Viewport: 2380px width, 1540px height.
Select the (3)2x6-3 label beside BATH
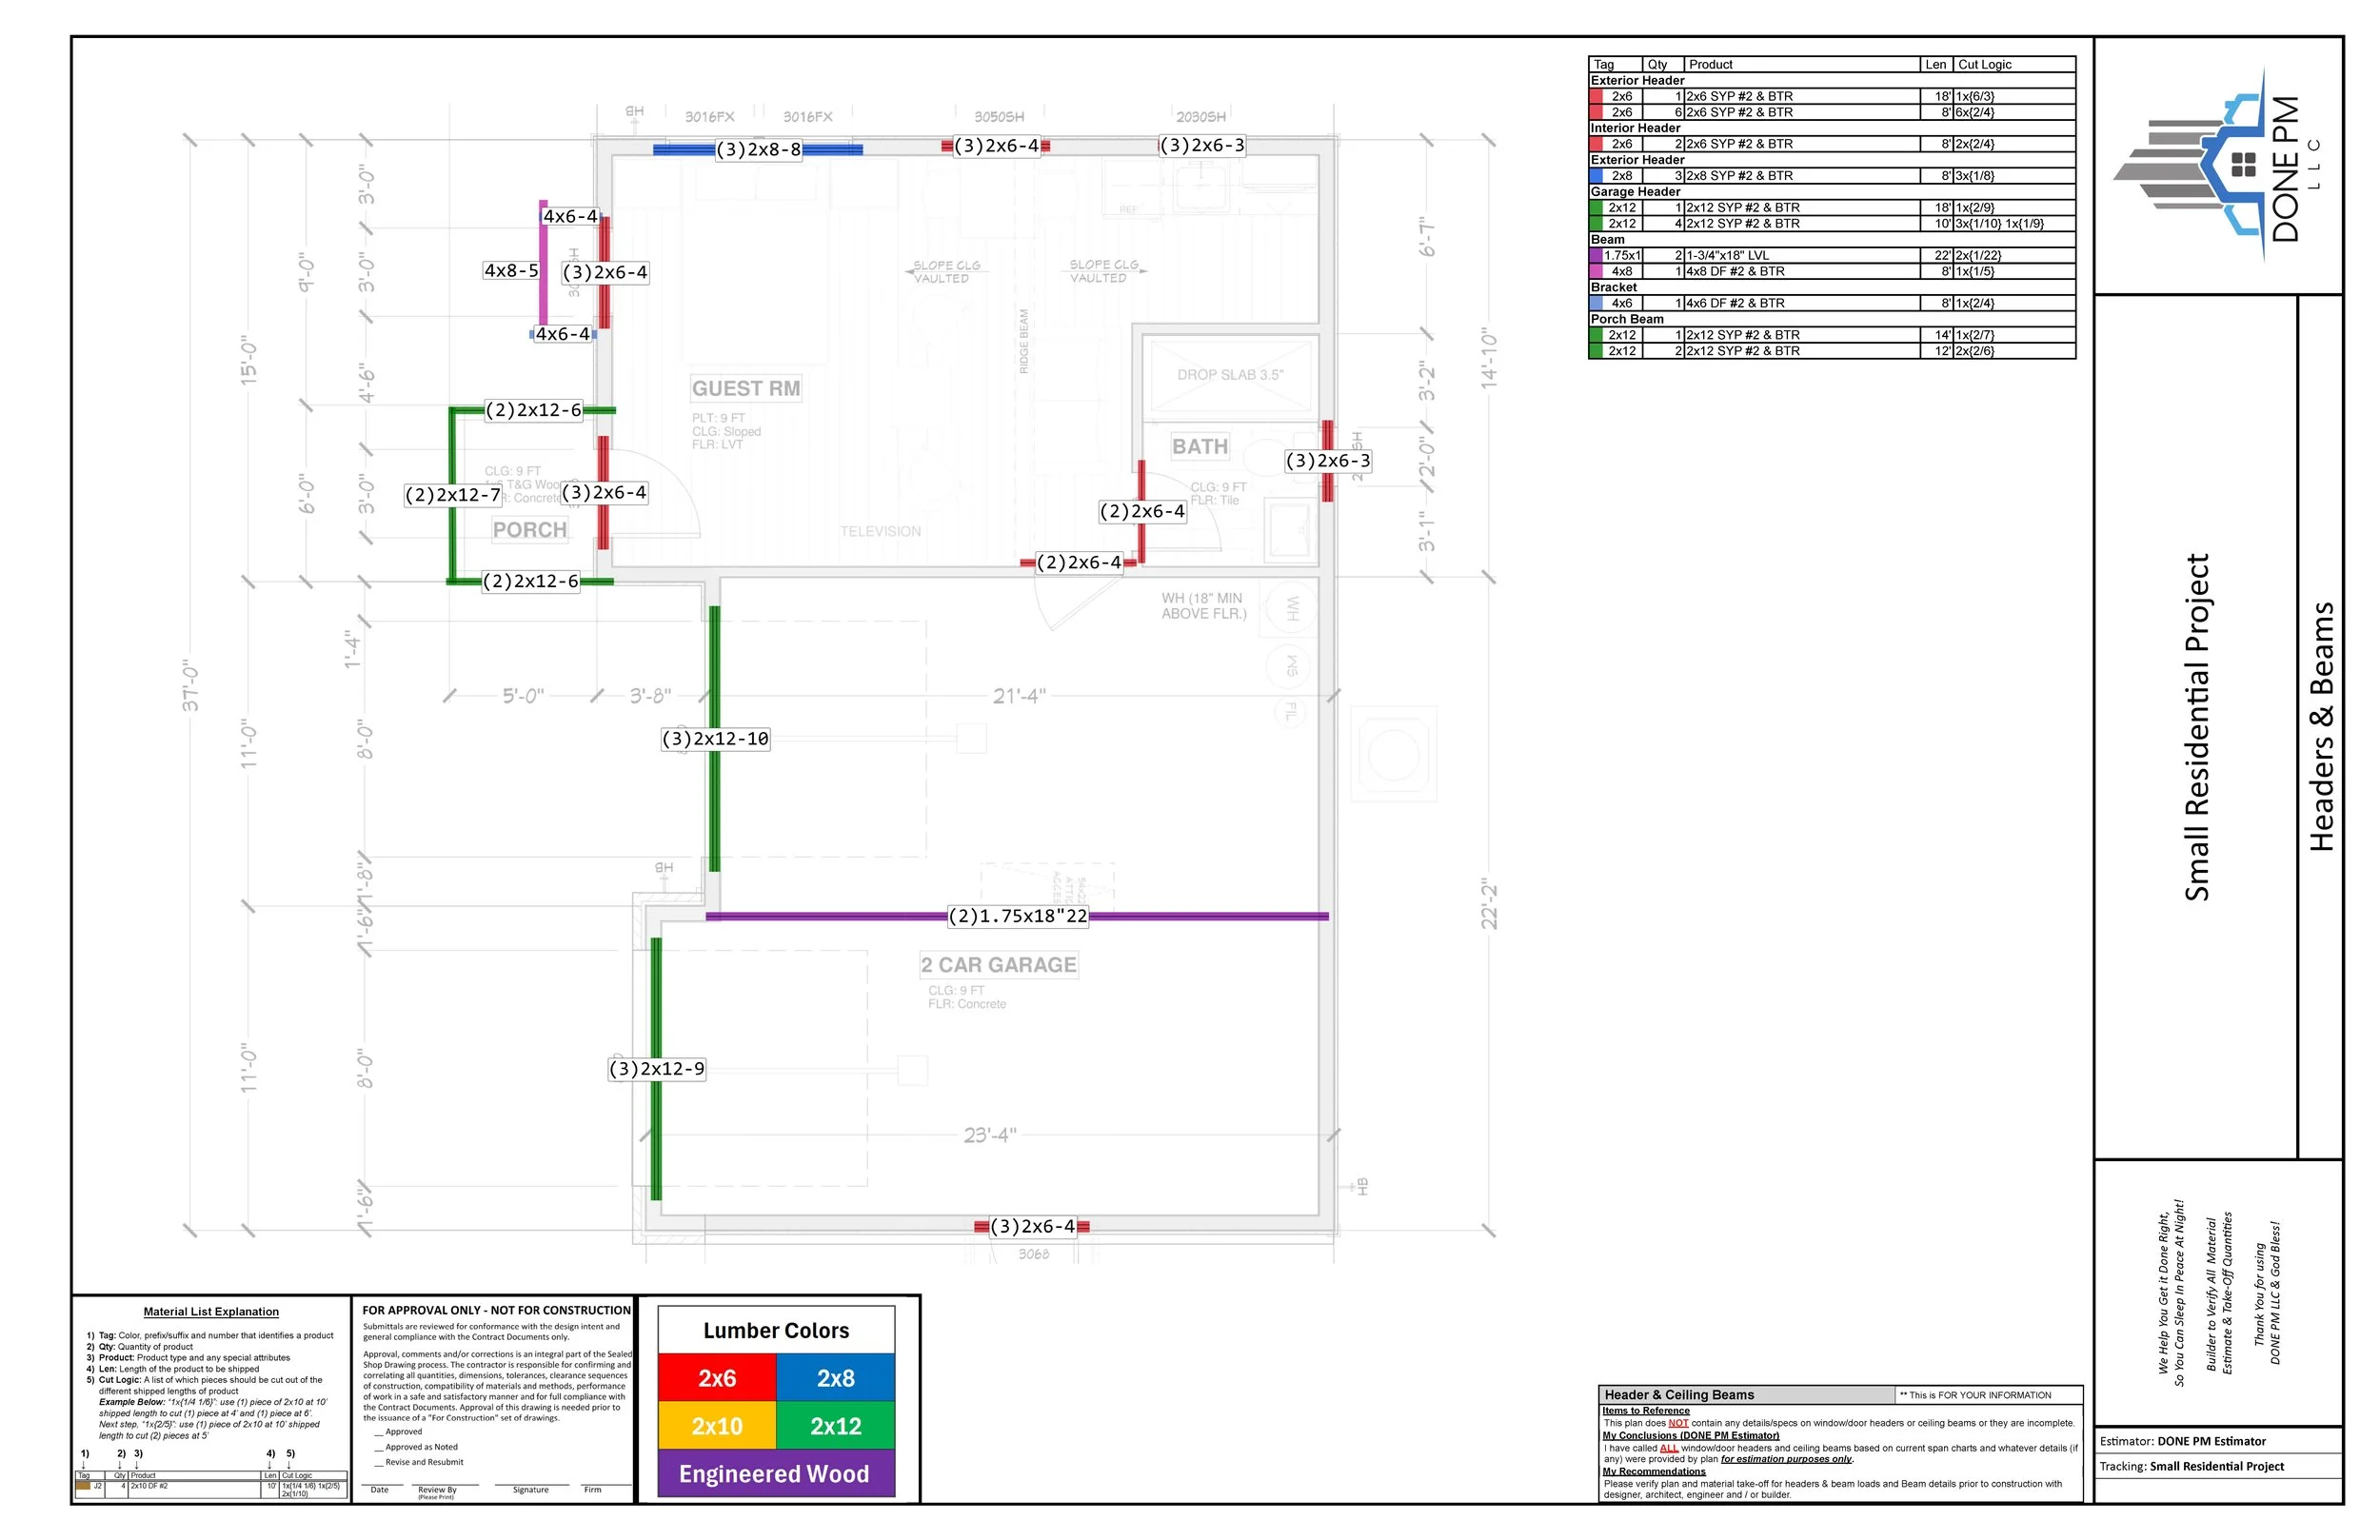click(1328, 461)
